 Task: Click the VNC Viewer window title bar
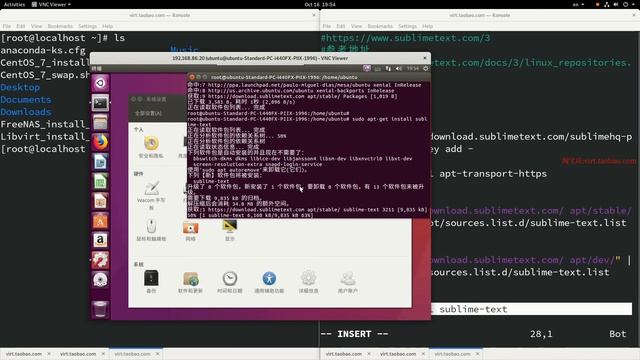click(260, 58)
